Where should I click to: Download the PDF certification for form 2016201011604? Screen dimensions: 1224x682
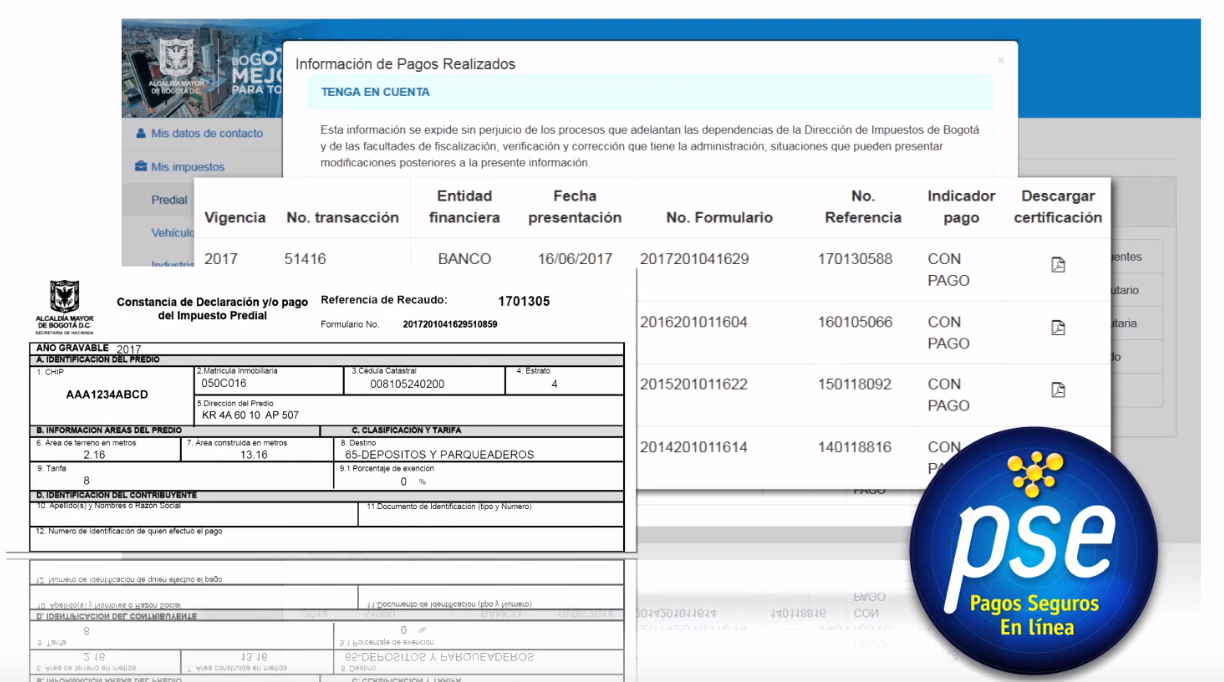[x=1058, y=328]
